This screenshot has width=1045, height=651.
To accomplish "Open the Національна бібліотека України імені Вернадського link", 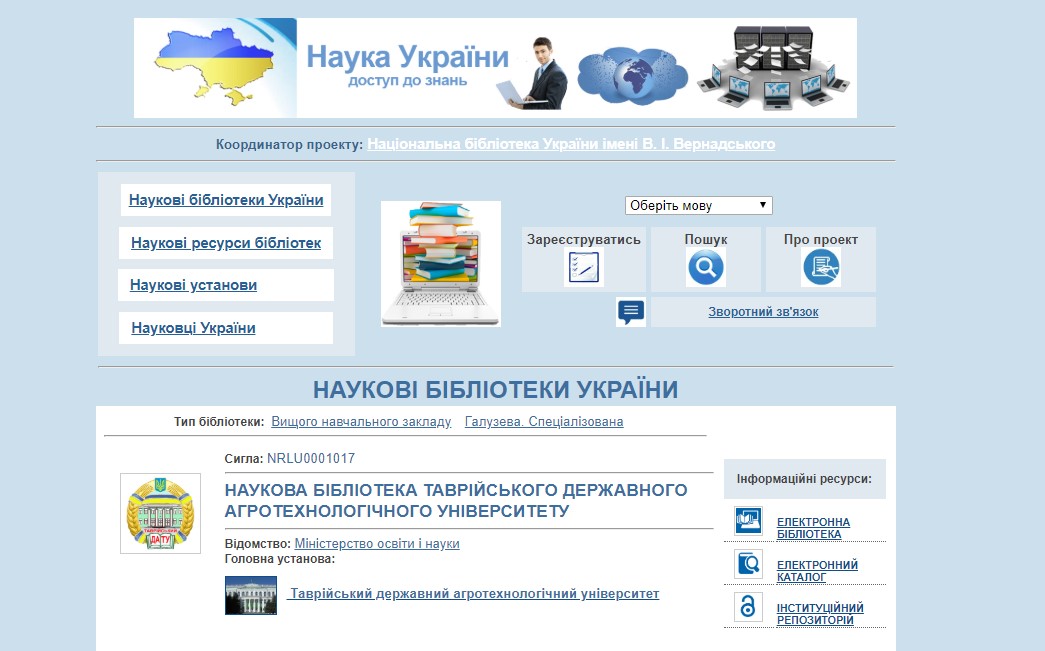I will 571,144.
